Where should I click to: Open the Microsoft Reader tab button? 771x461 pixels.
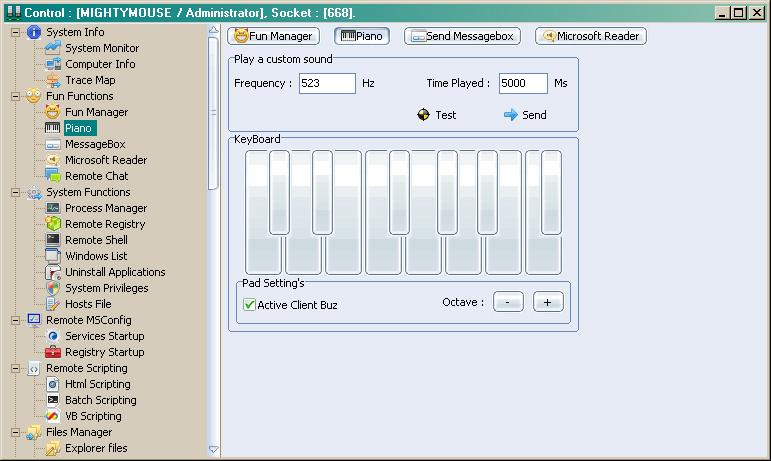591,36
